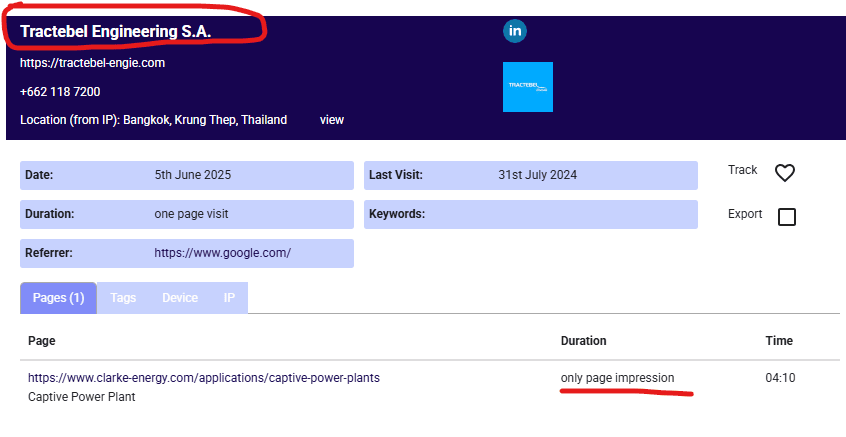Click the Tractebel company logo thumbnail

tap(528, 87)
